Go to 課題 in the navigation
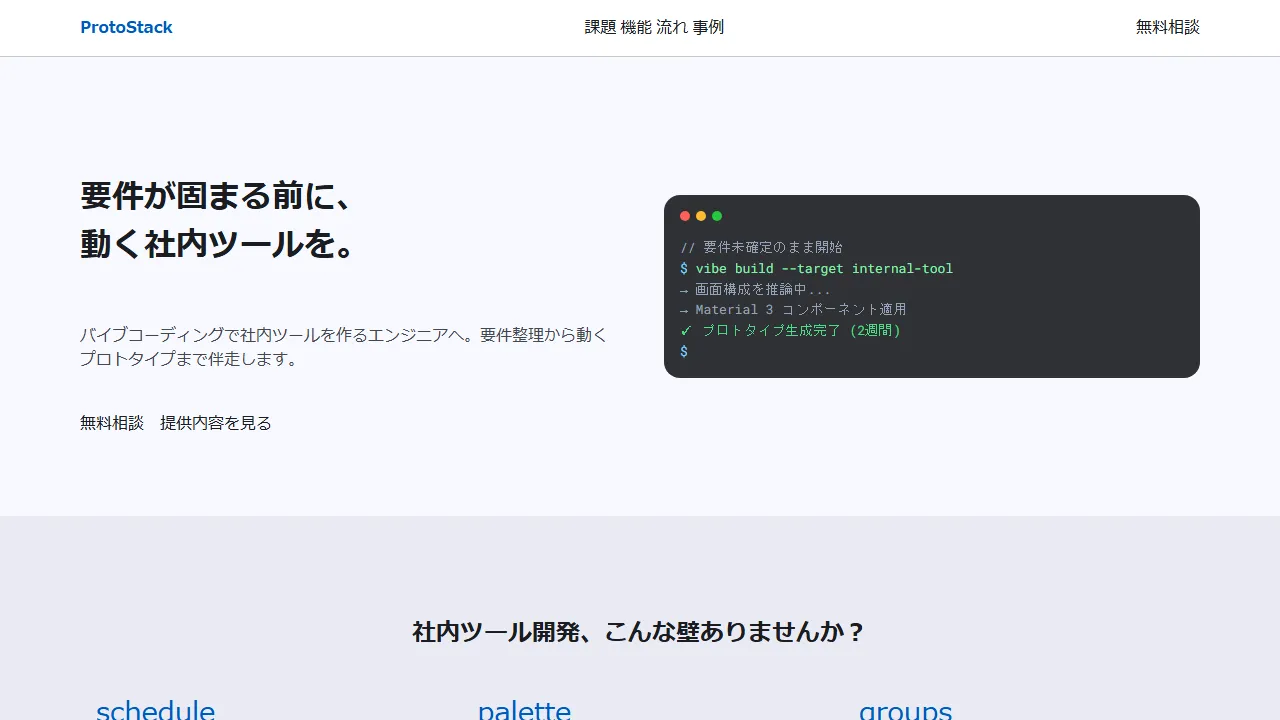Image resolution: width=1280 pixels, height=720 pixels. point(600,27)
